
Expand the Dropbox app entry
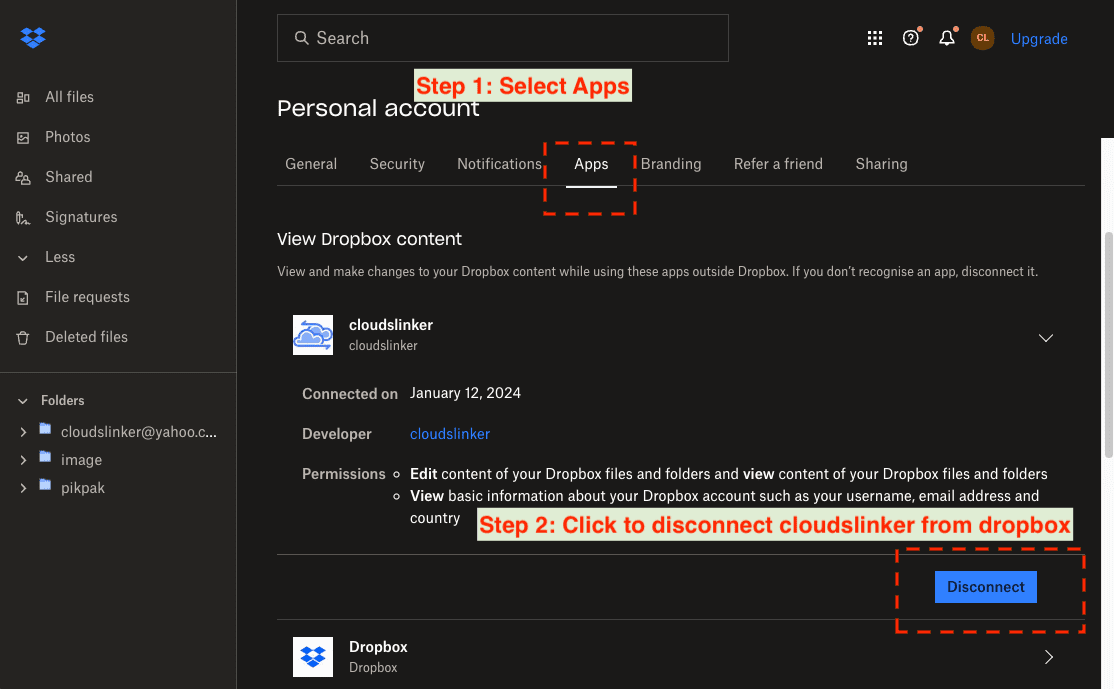point(1049,657)
